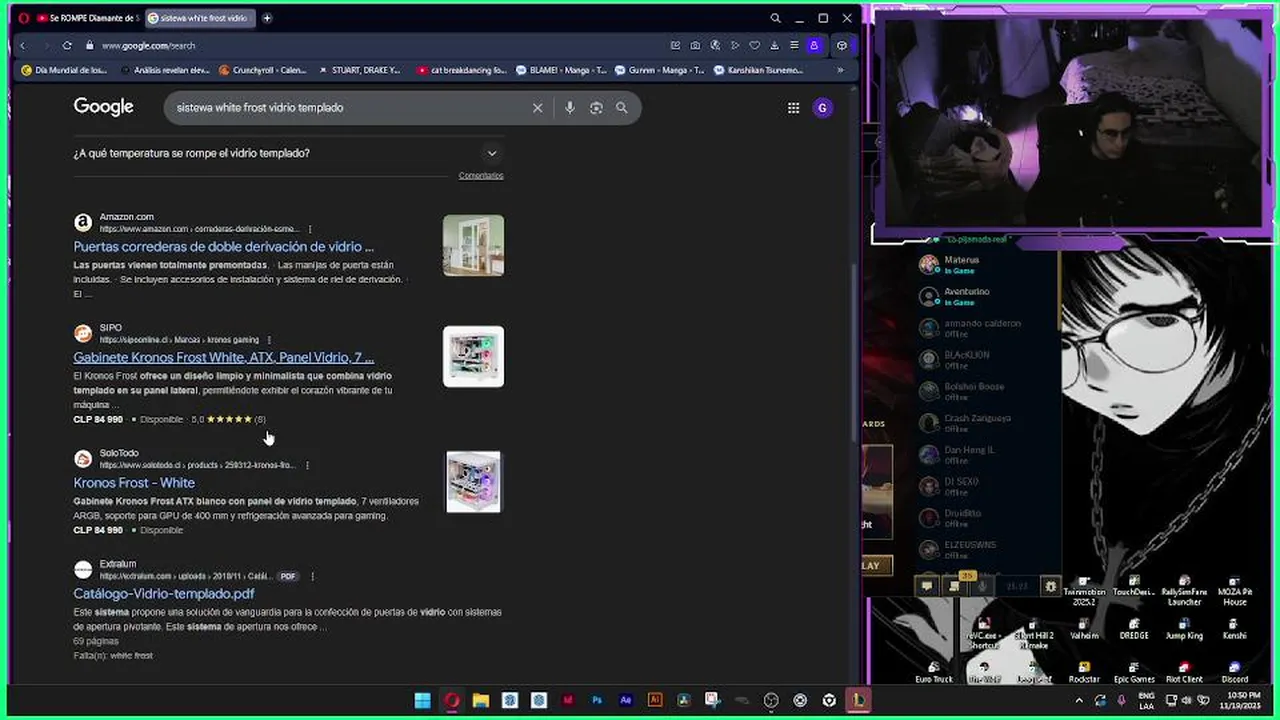The height and width of the screenshot is (720, 1280).
Task: Click the Google search input field
Action: pos(350,107)
